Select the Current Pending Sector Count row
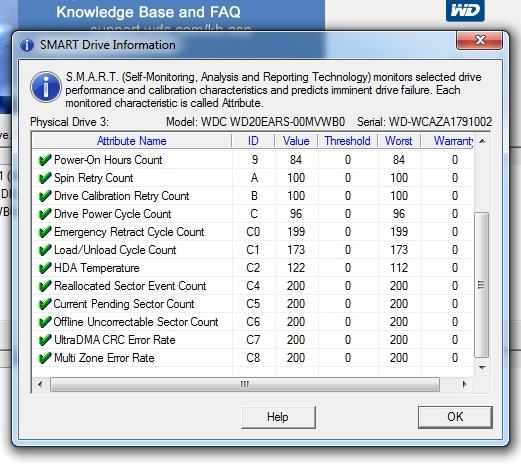521x467 pixels. click(x=253, y=304)
